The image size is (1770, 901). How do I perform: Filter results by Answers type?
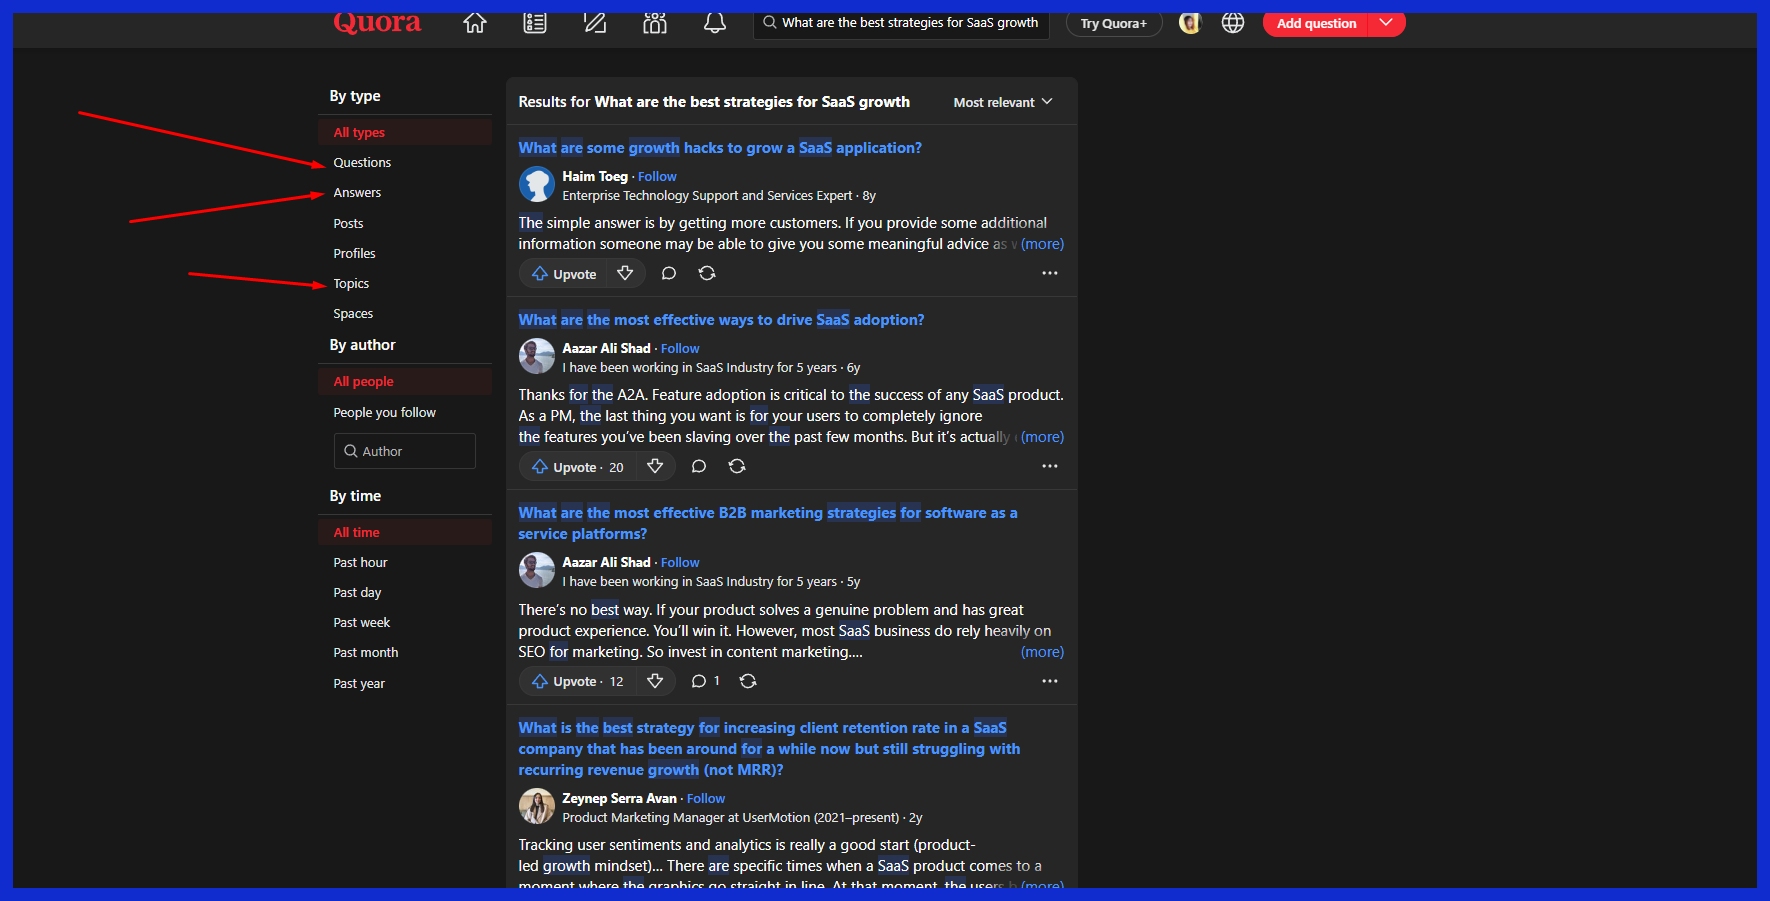tap(357, 193)
